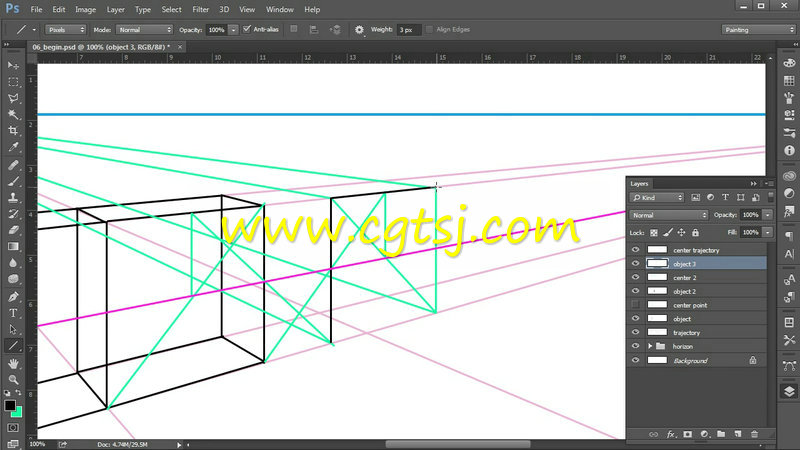The width and height of the screenshot is (800, 450).
Task: Open the Painting workspace dropdown
Action: 758,30
